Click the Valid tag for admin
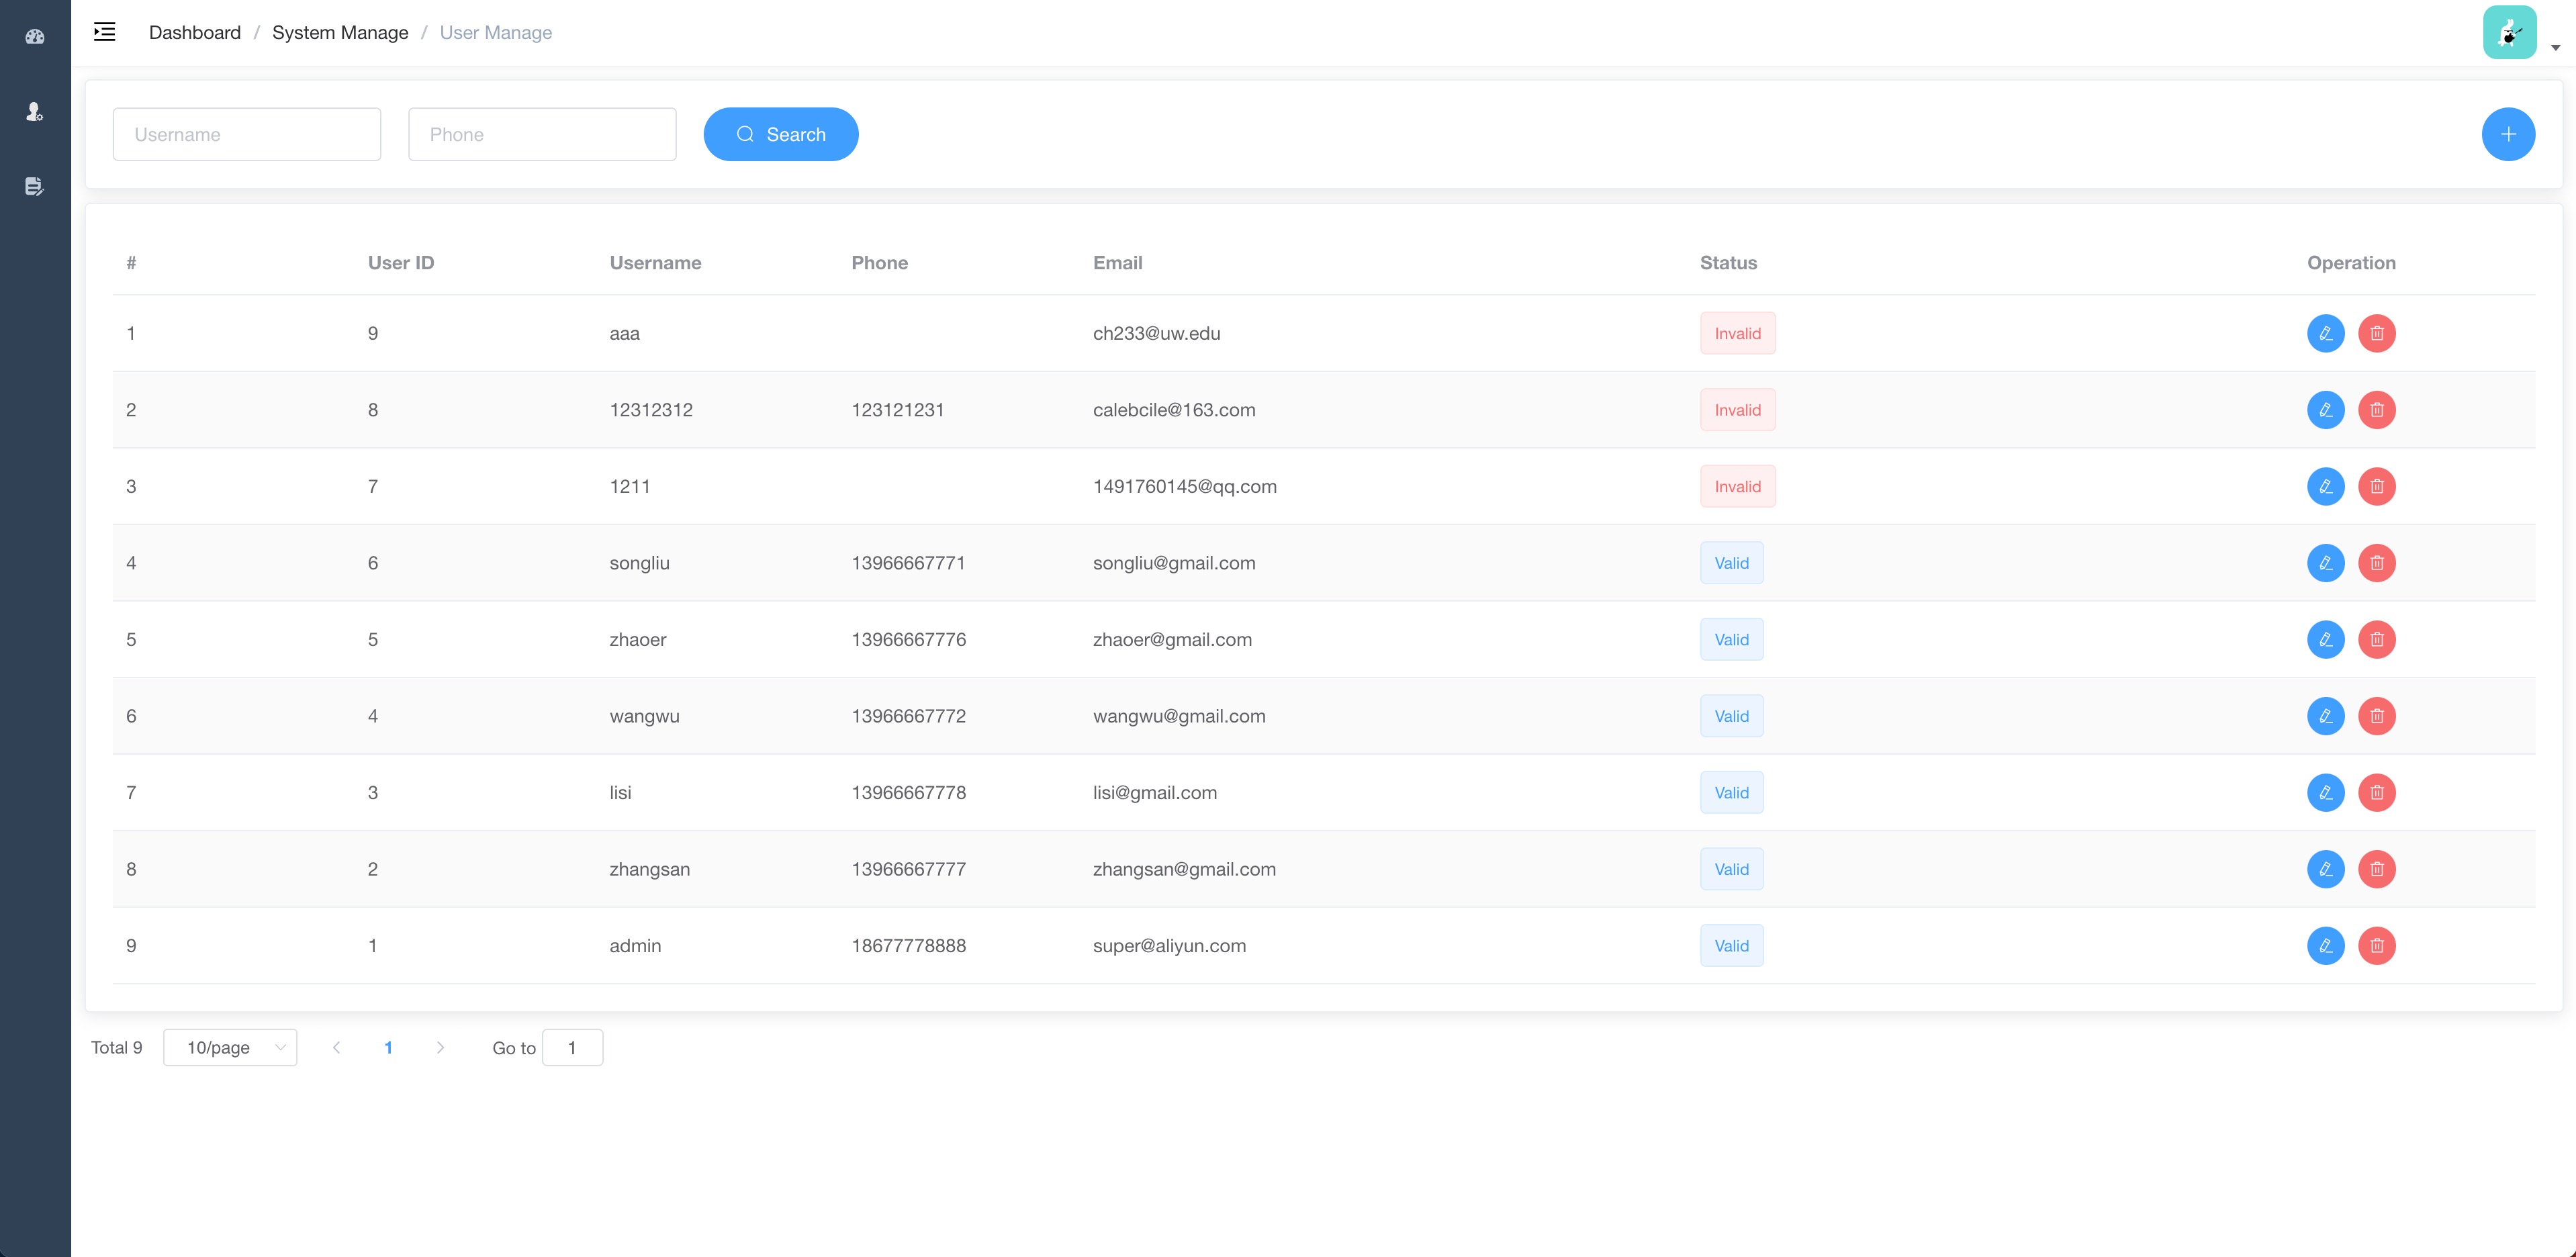 coord(1731,945)
